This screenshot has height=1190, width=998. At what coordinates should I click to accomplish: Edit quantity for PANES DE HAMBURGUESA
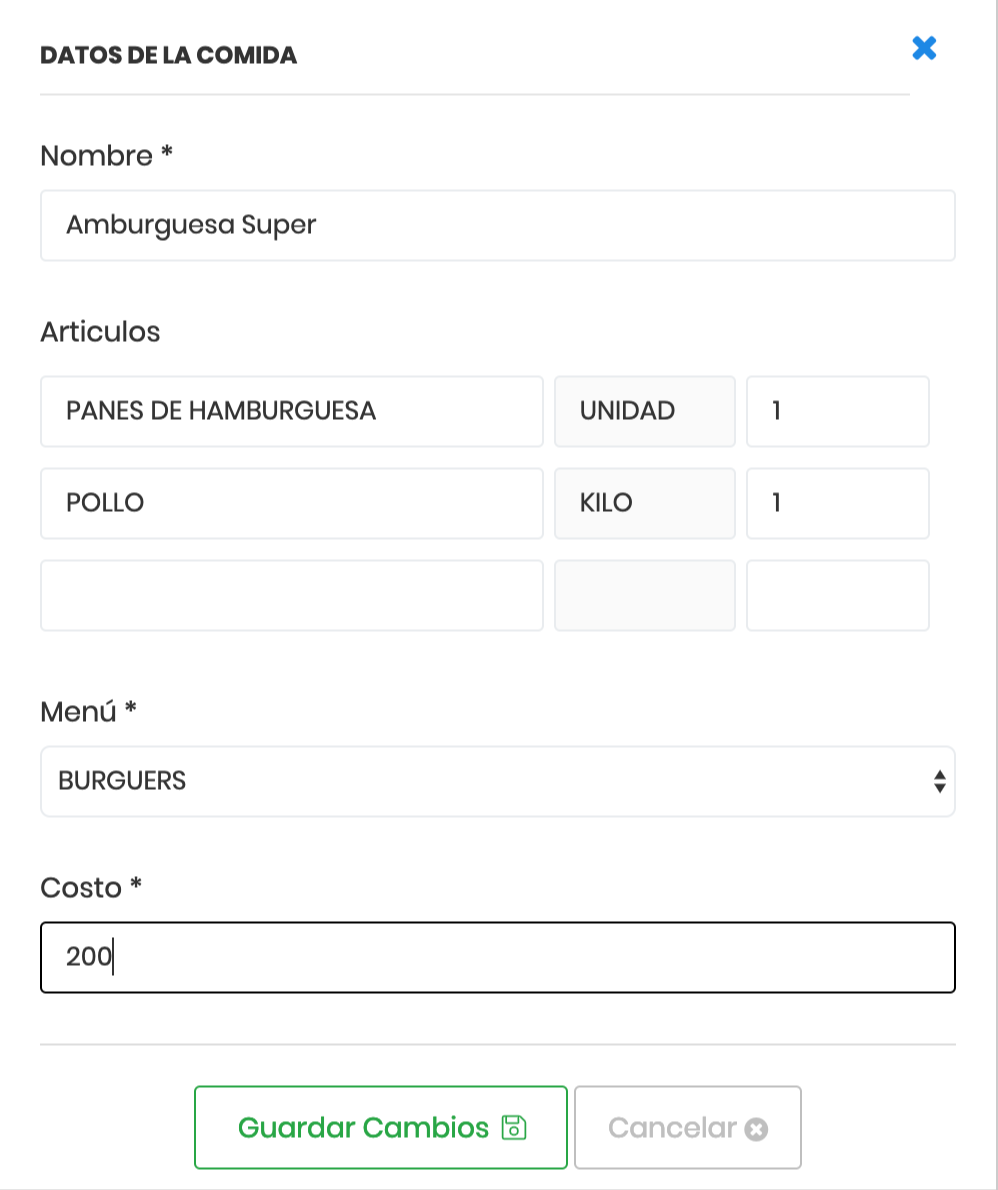coord(838,411)
